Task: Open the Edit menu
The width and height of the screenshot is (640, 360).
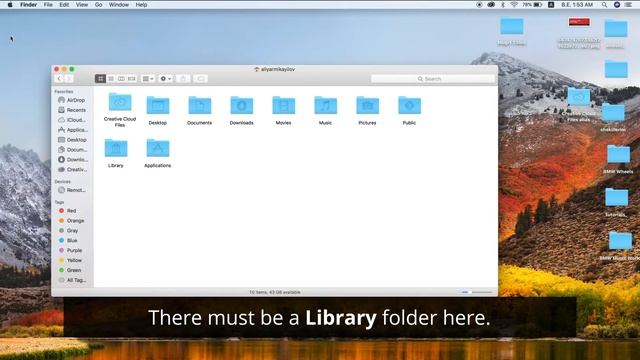Action: 64,5
